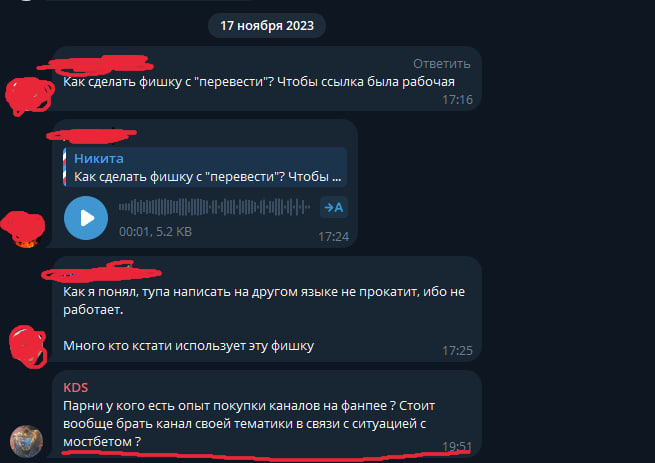
Task: Open the quoted reply from Никита
Action: [205, 167]
